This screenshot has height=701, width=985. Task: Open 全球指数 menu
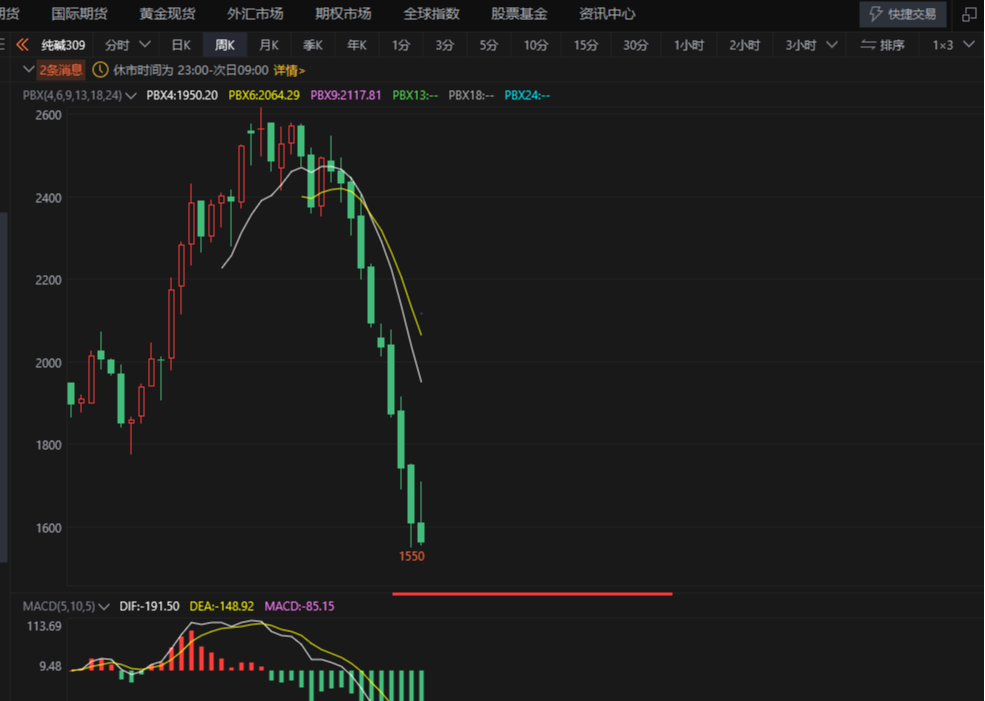point(431,13)
